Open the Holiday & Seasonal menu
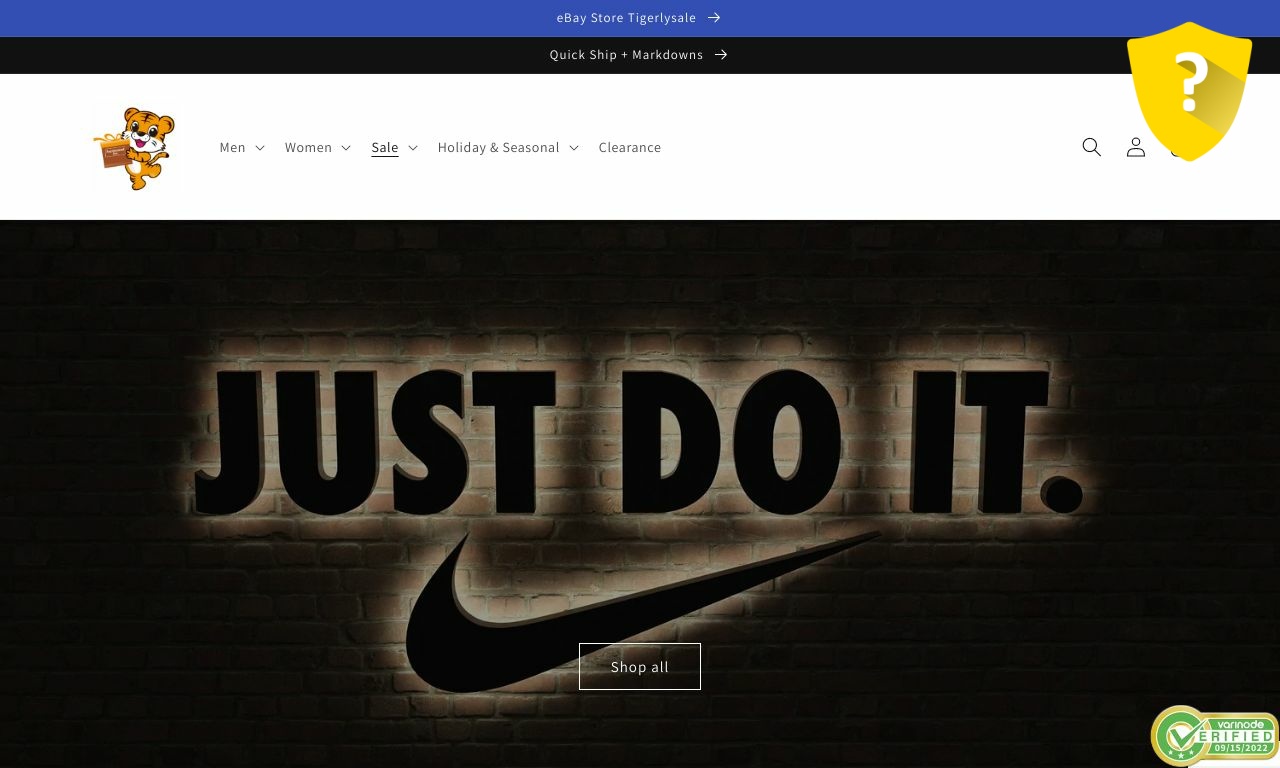Image resolution: width=1280 pixels, height=768 pixels. pyautogui.click(x=508, y=147)
